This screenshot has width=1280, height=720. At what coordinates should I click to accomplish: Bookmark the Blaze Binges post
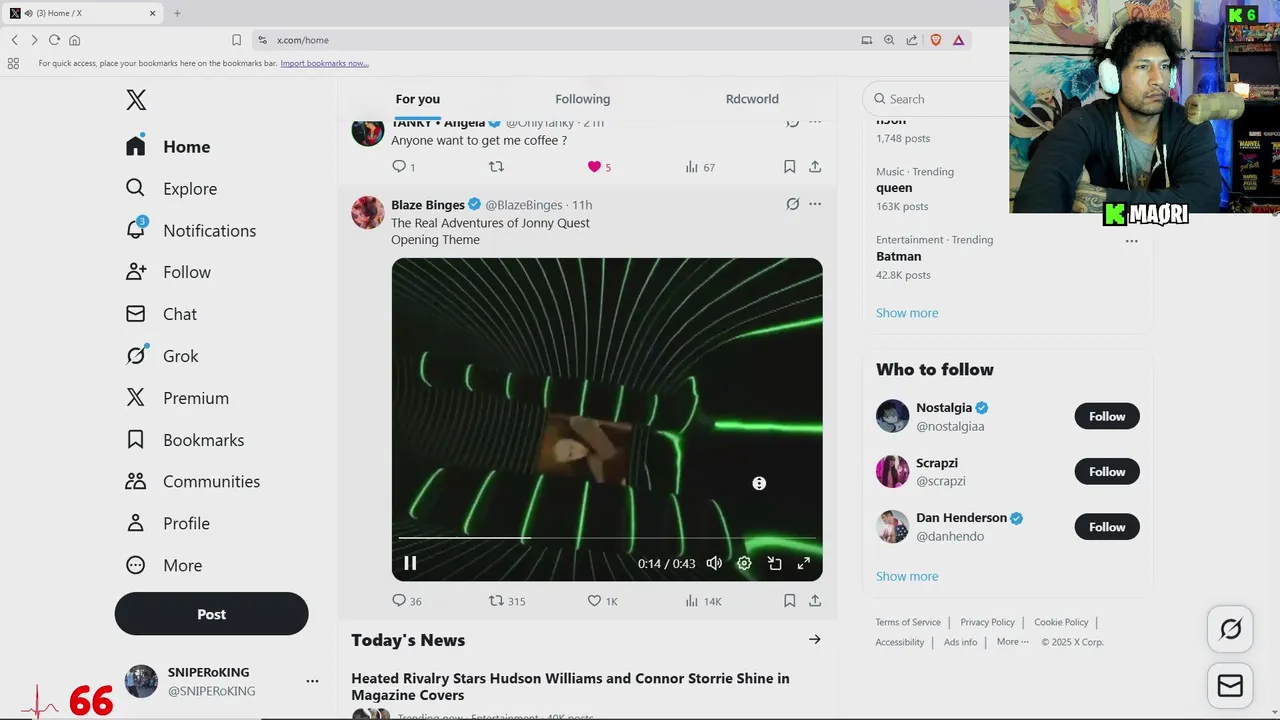point(789,601)
